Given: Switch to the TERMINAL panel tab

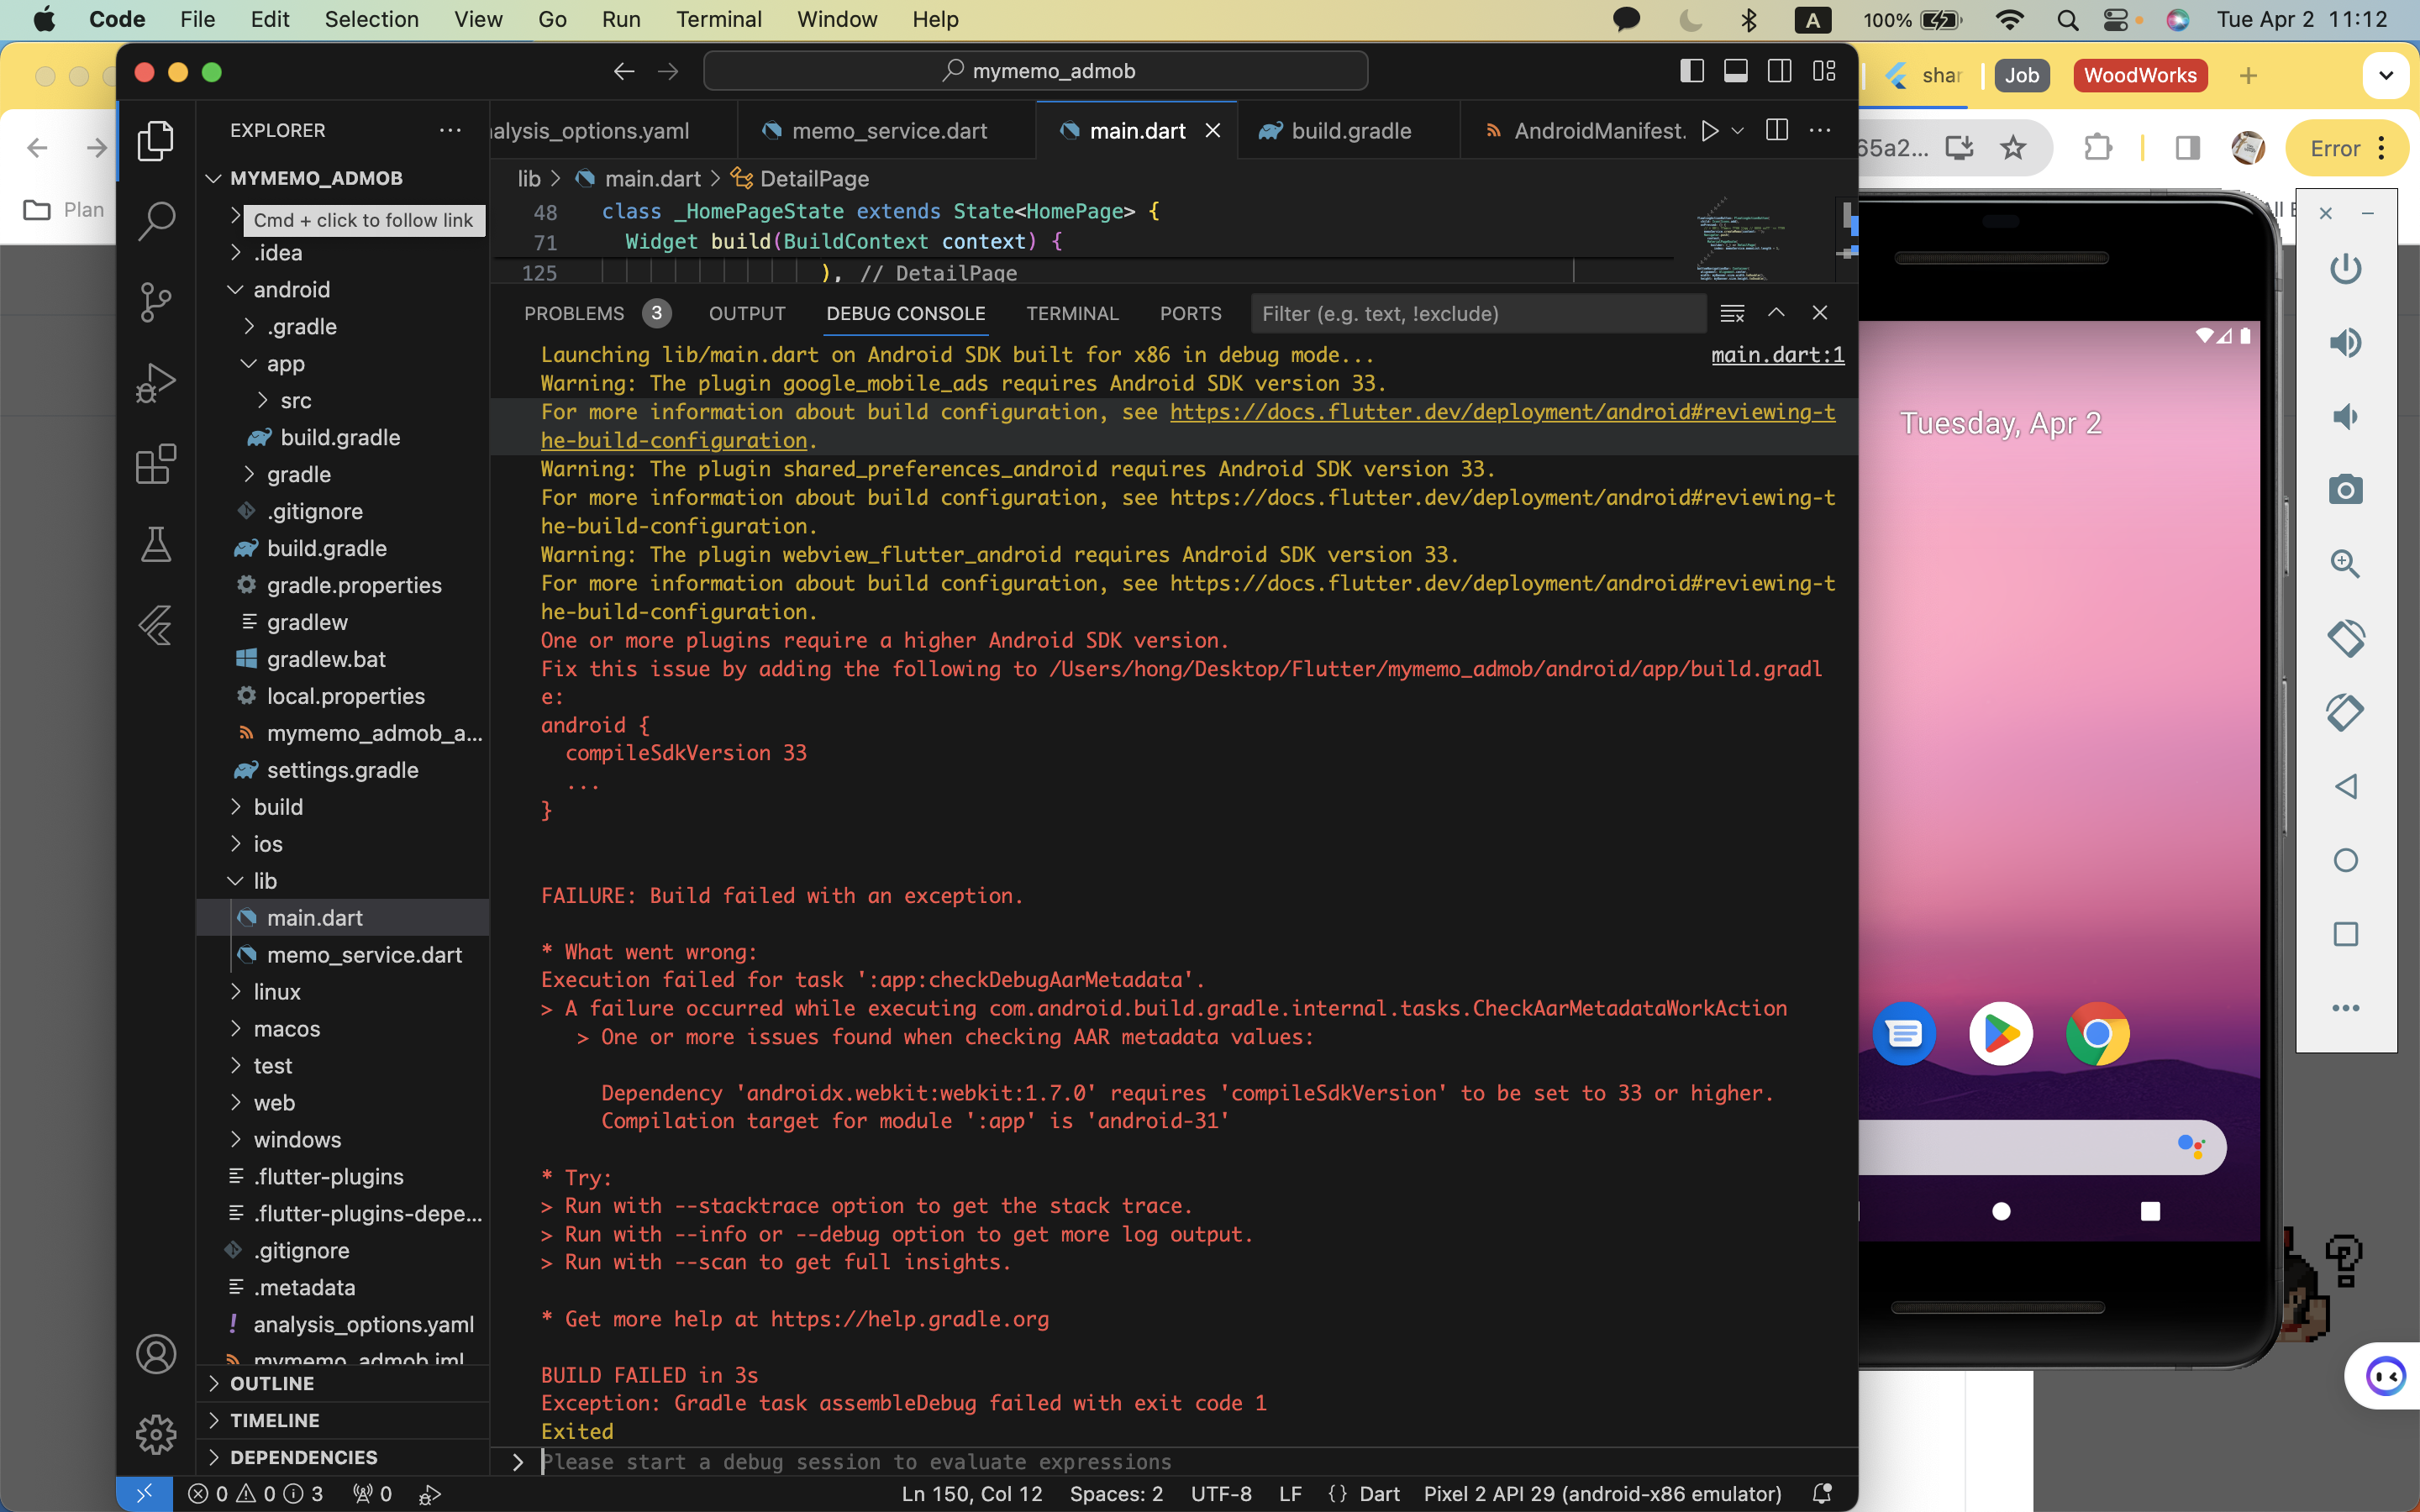Looking at the screenshot, I should 1072,314.
